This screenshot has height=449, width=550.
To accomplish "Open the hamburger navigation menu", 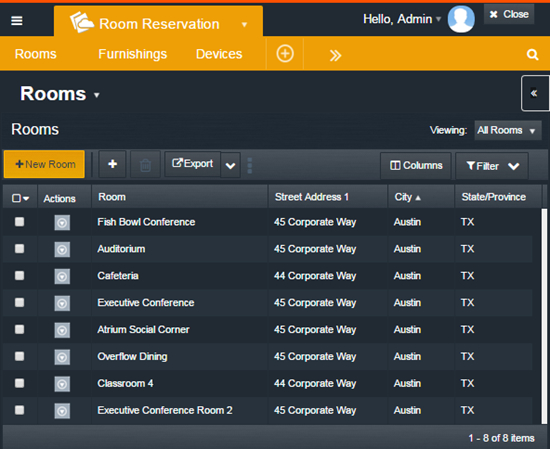I will click(x=17, y=21).
